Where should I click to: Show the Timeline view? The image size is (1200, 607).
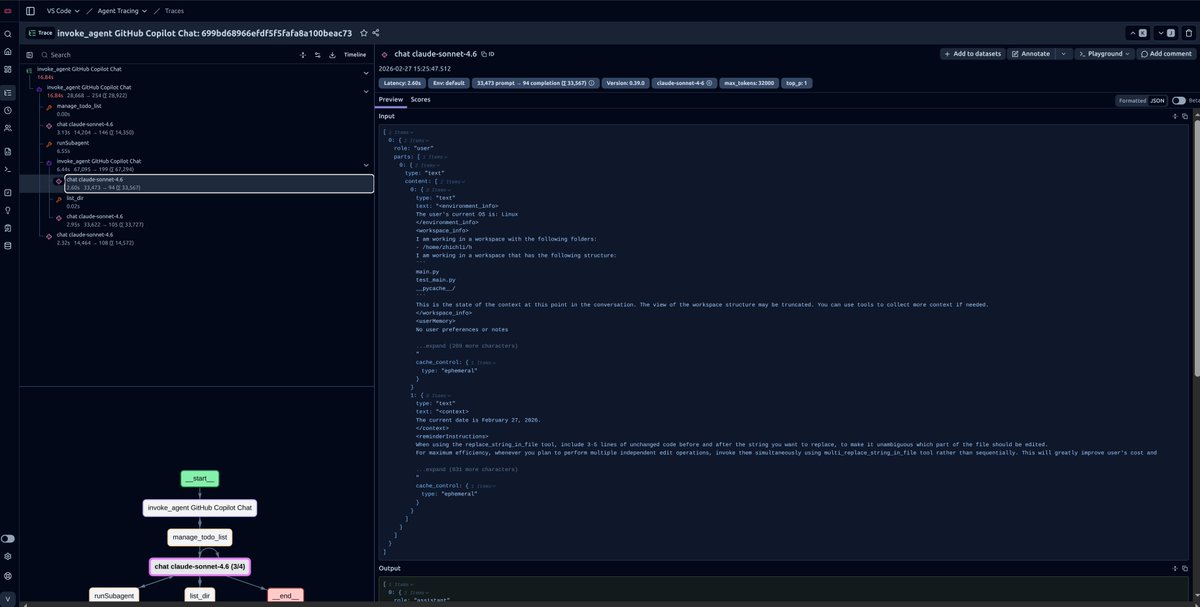355,55
